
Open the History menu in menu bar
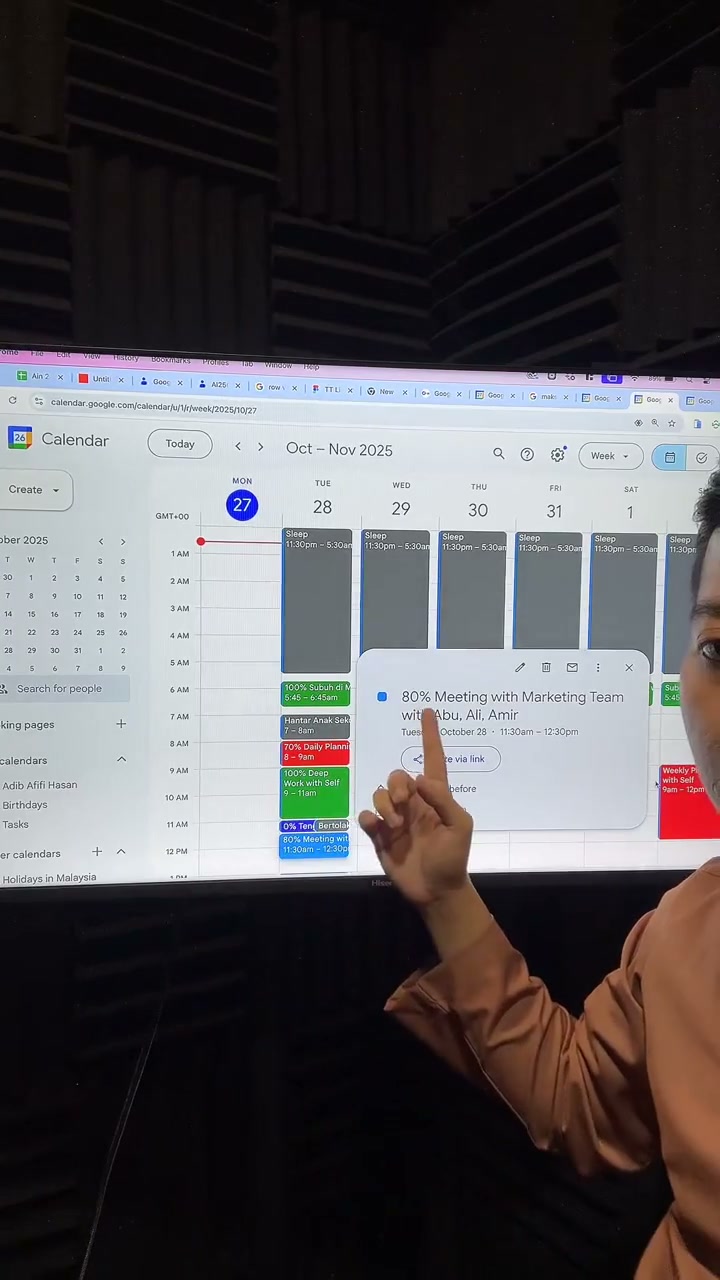[126, 357]
